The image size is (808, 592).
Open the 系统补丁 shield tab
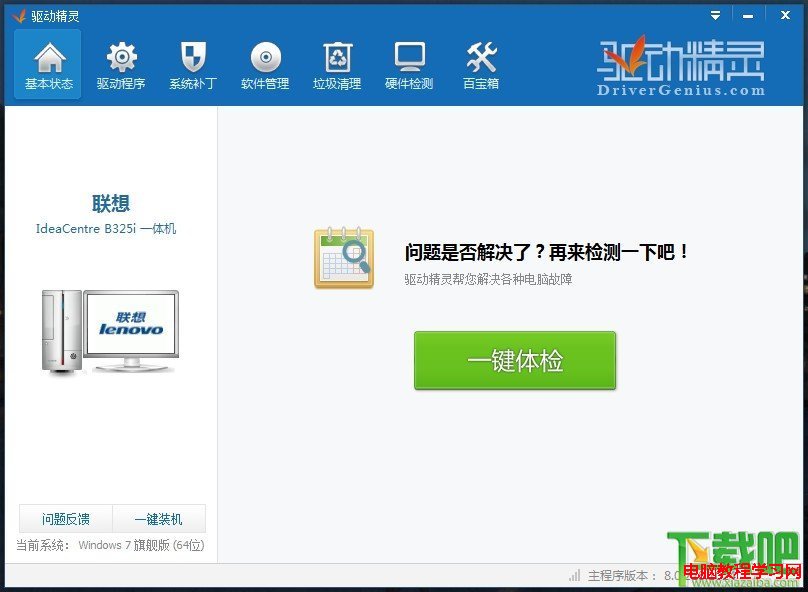[193, 64]
